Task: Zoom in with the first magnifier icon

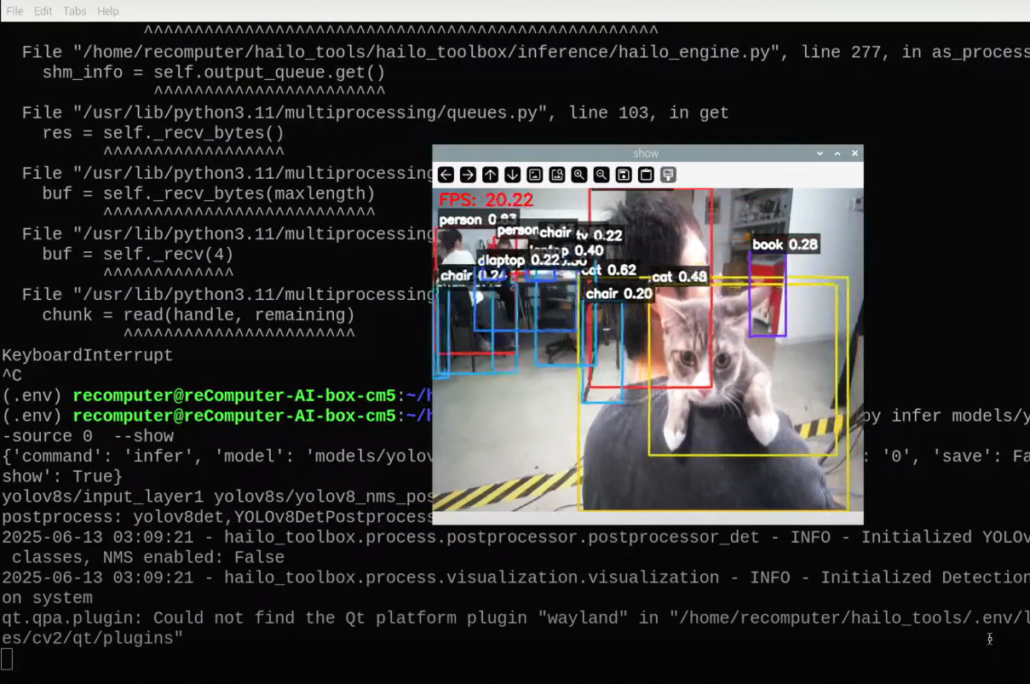Action: [x=579, y=175]
